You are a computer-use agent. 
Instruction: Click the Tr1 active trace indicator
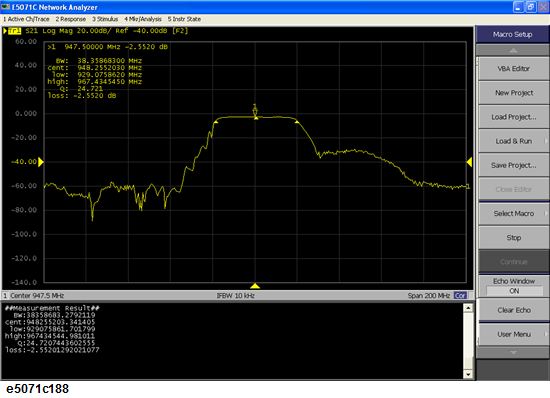pyautogui.click(x=14, y=31)
